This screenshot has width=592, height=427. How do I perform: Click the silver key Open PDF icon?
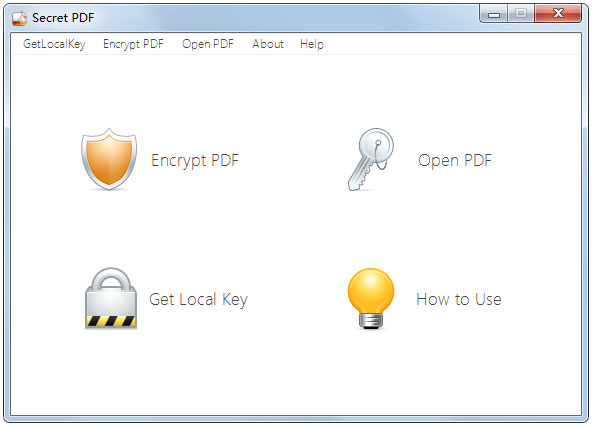coord(371,159)
